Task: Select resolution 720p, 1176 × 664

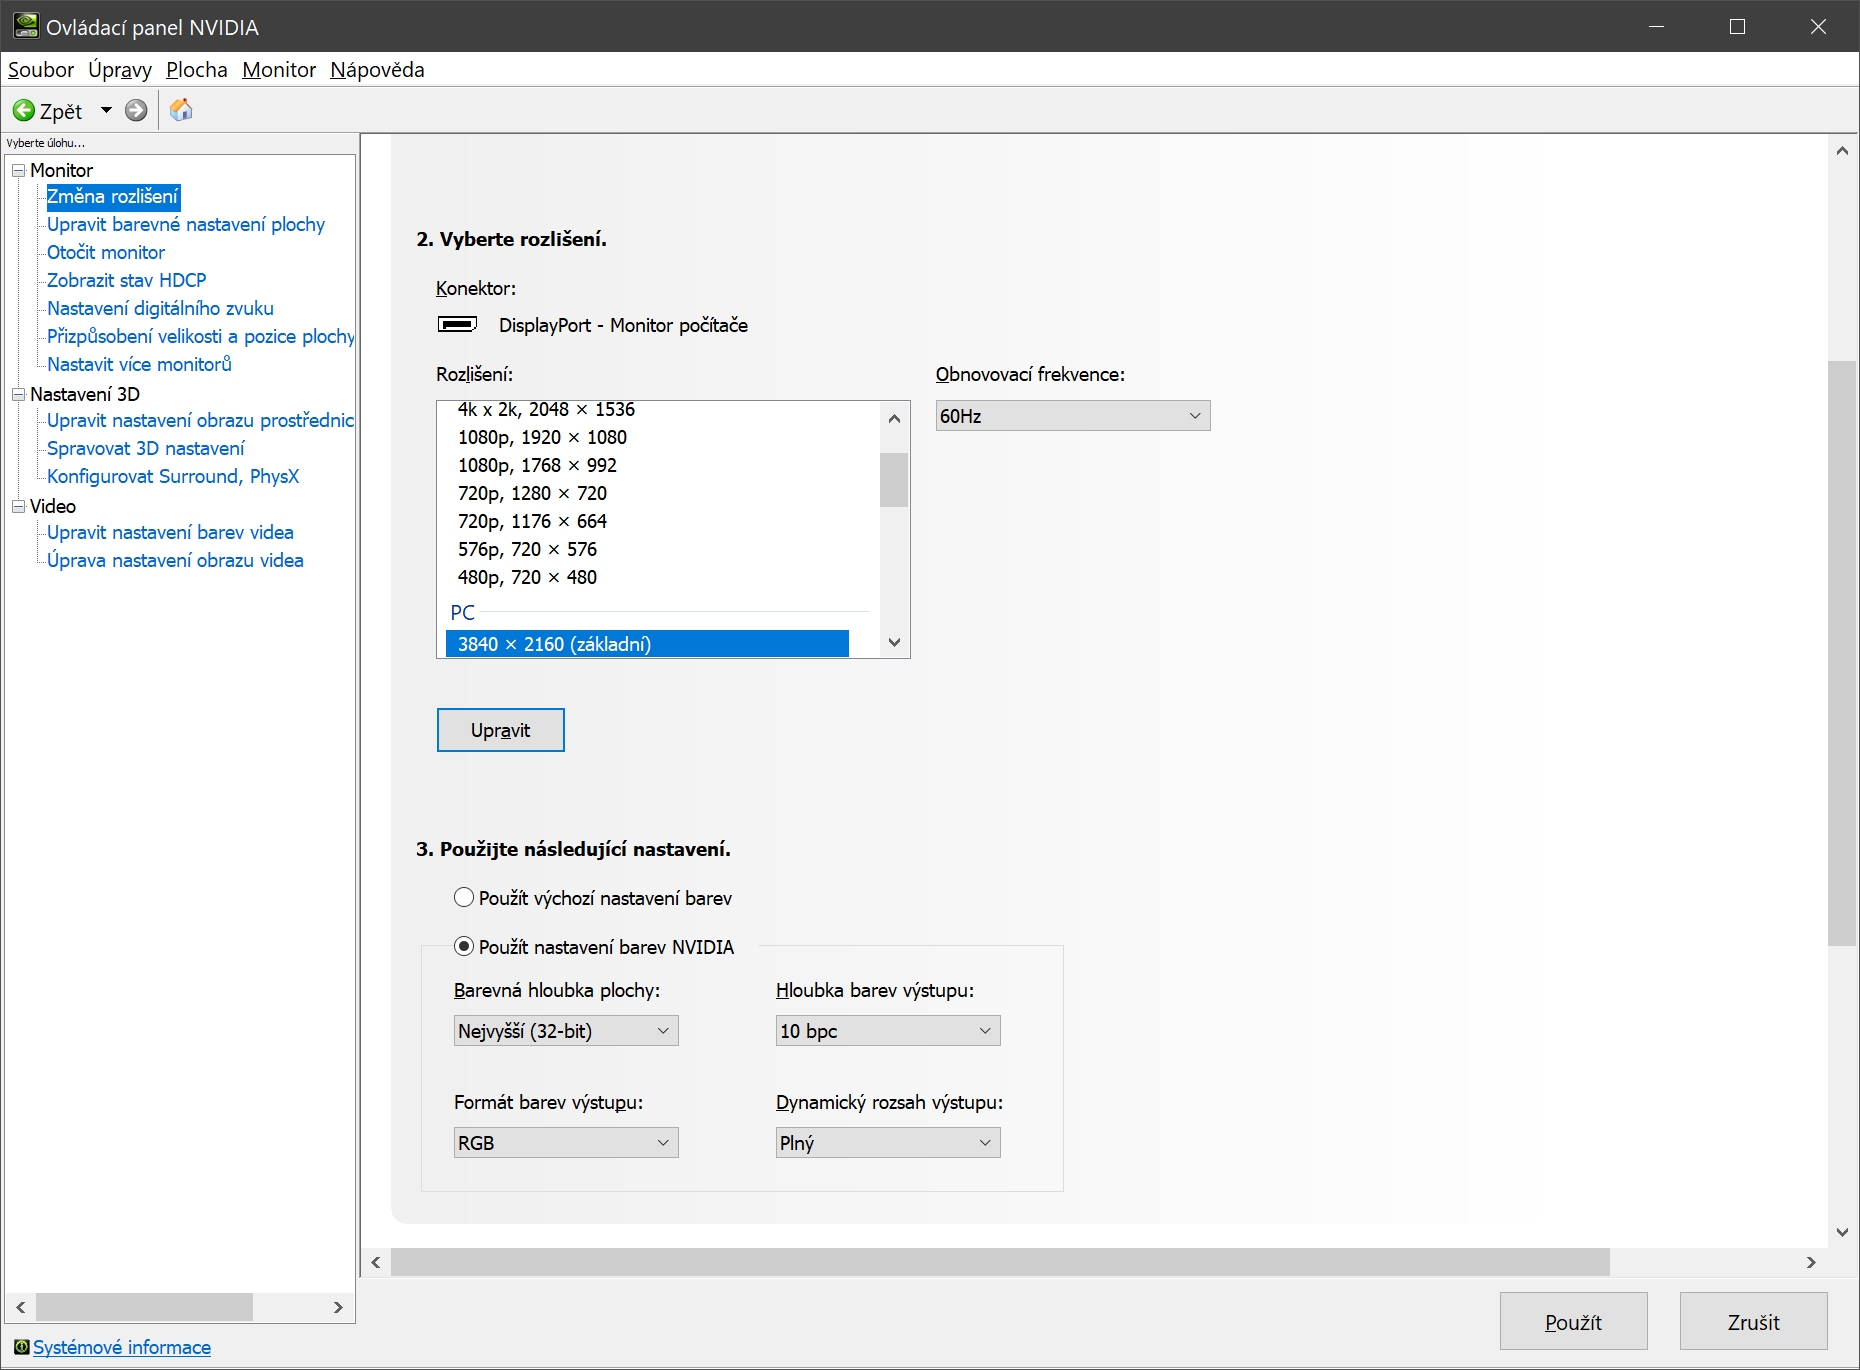Action: point(532,521)
